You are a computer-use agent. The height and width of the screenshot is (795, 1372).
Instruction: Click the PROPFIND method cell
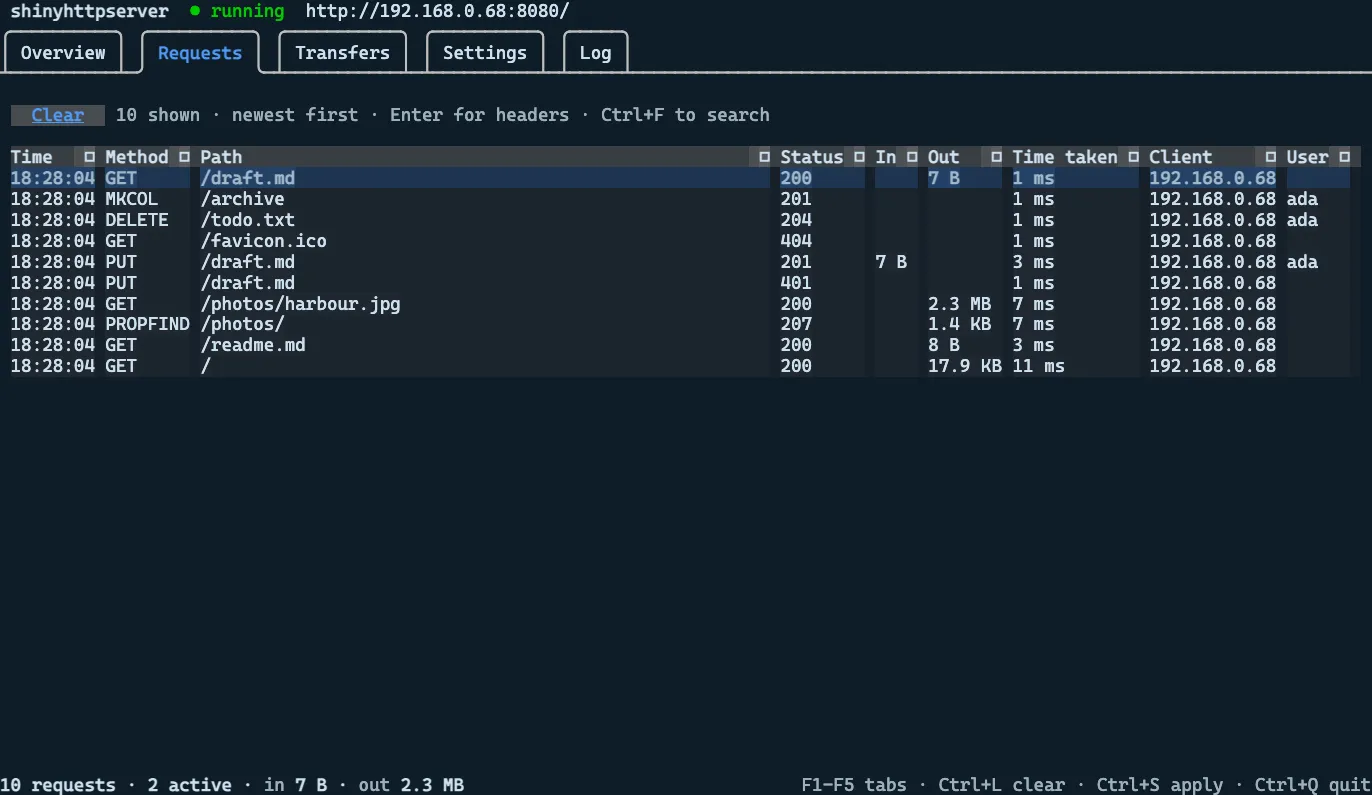147,324
